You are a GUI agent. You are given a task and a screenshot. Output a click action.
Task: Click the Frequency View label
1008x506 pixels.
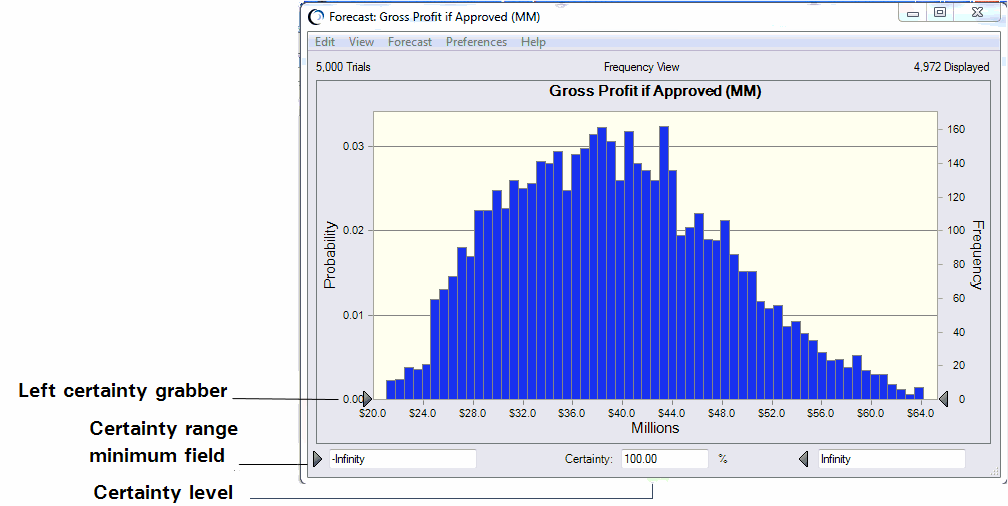point(642,67)
